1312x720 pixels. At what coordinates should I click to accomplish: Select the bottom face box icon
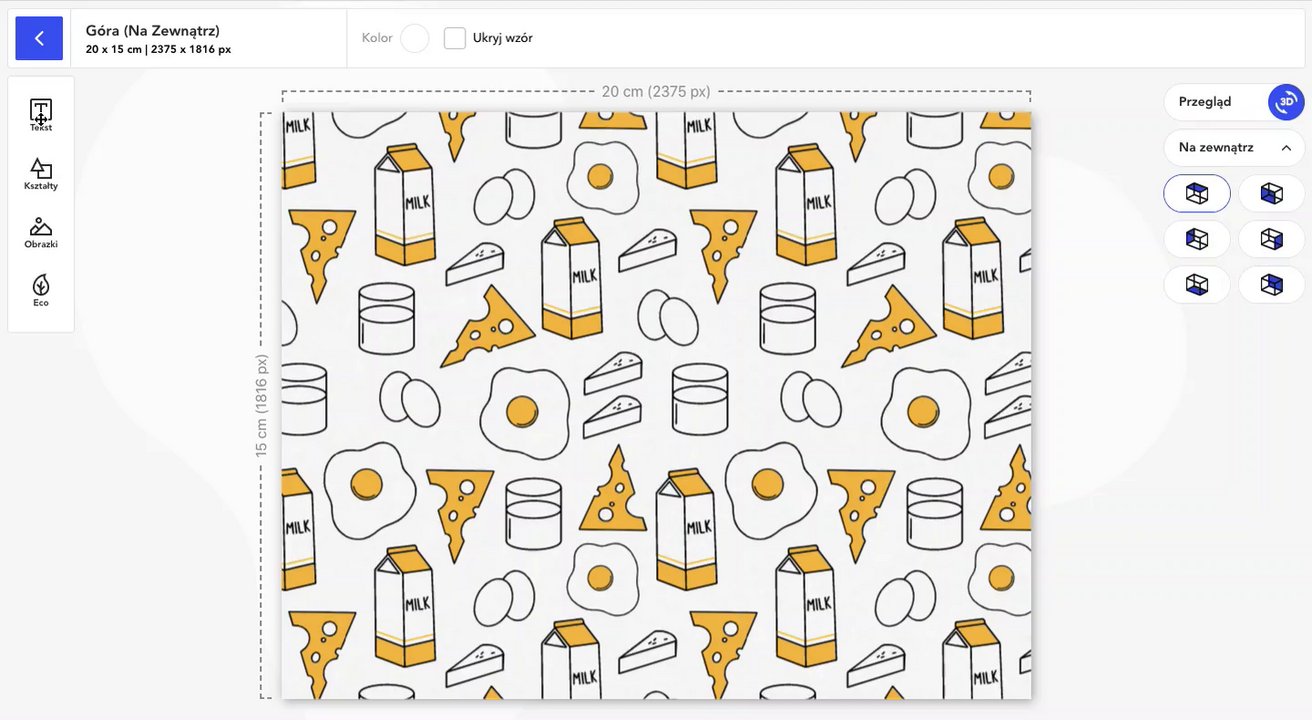click(x=1197, y=285)
